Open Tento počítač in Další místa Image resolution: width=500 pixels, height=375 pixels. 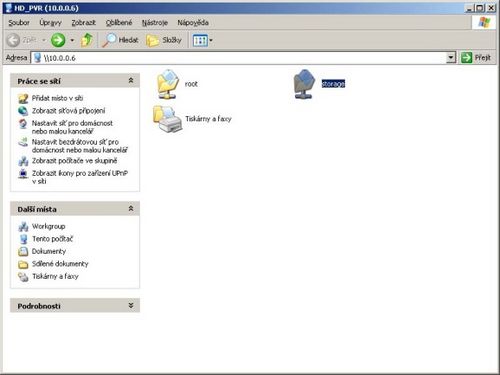coord(52,239)
